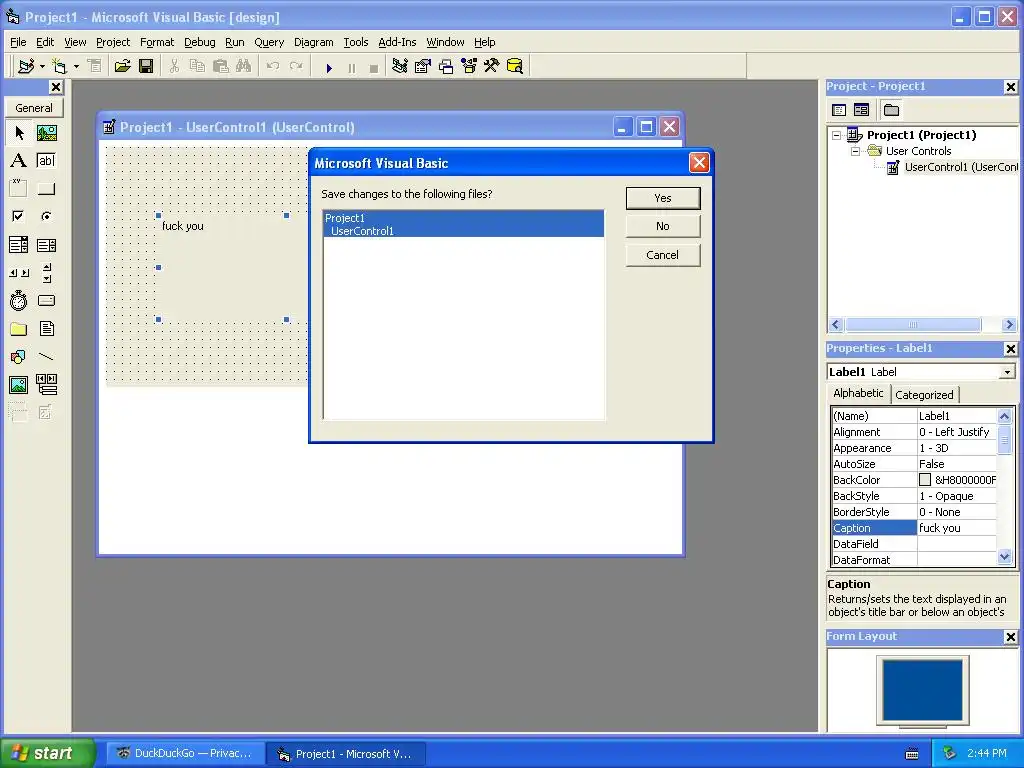Screen dimensions: 1024x768
Task: Open the Object Browser toolbar icon
Action: pos(469,66)
